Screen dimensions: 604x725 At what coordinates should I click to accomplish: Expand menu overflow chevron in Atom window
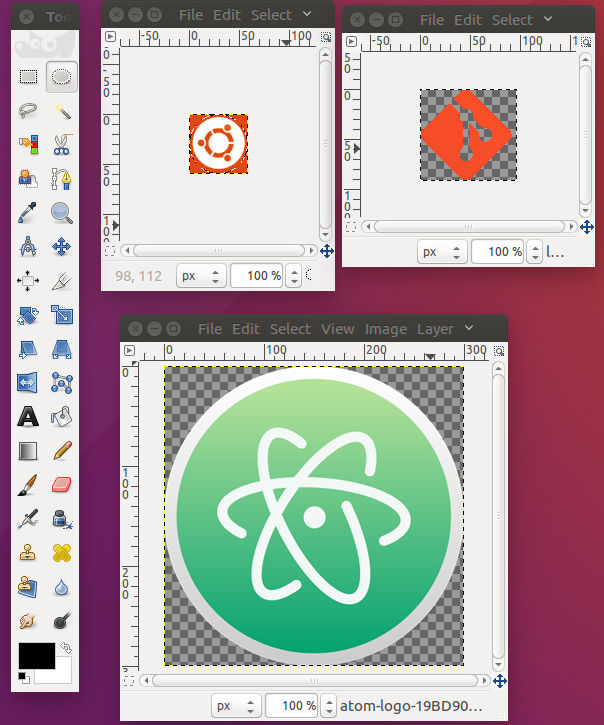(469, 328)
